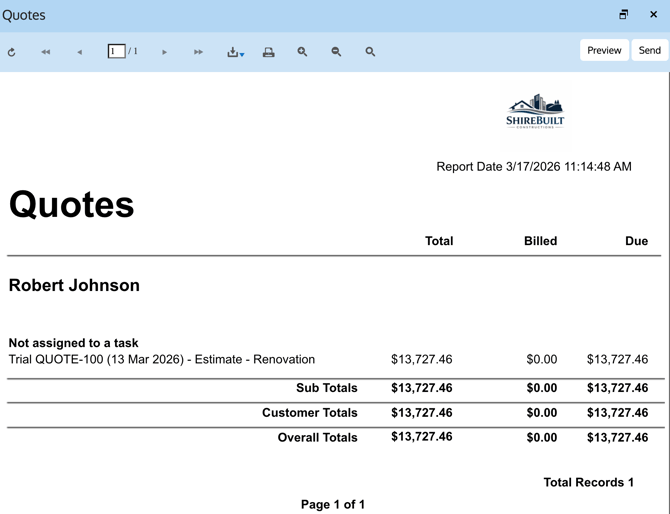Click the Robert Johnson customer heading
The image size is (670, 514).
pyautogui.click(x=74, y=285)
